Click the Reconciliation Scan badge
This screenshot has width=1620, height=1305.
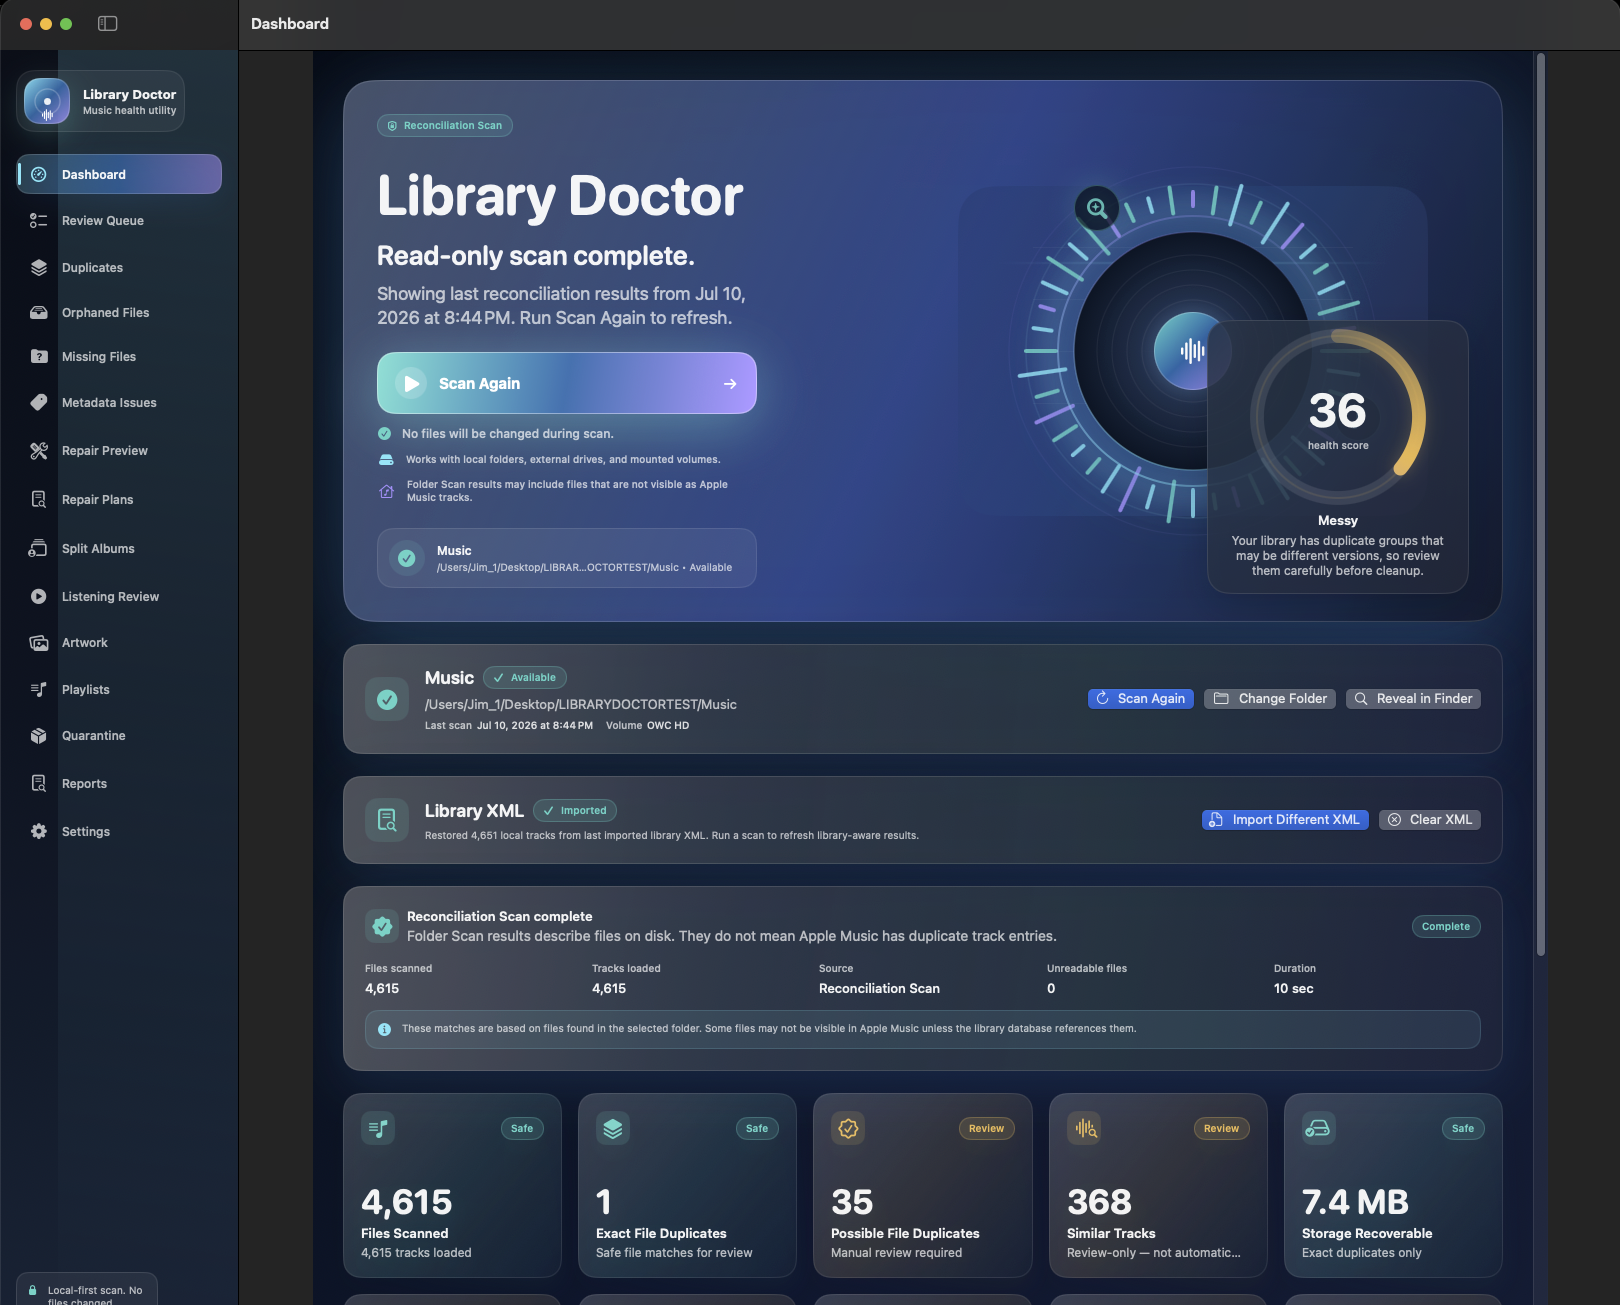[x=445, y=125]
